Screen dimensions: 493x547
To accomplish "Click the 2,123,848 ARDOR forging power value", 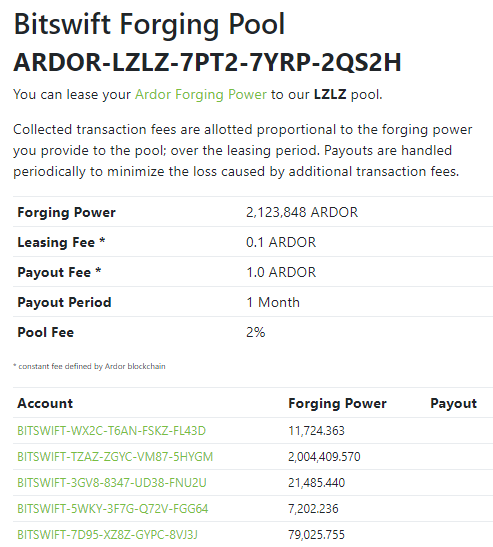I will tap(302, 212).
